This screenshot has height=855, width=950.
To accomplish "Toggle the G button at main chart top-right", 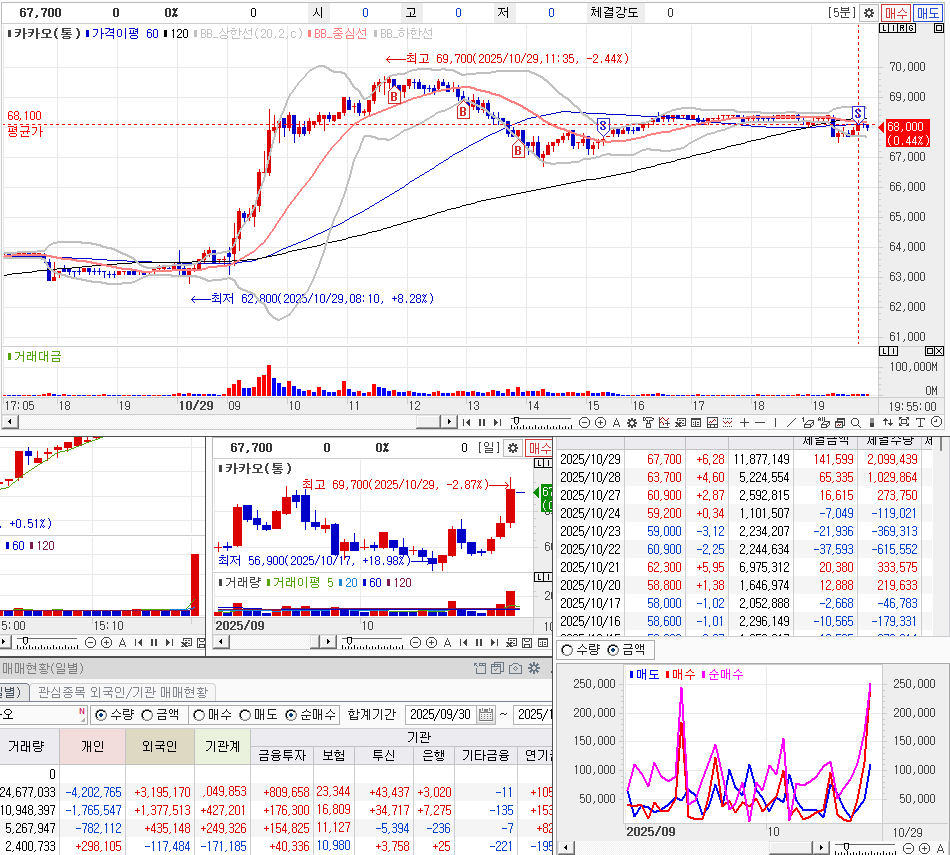I will pos(911,28).
